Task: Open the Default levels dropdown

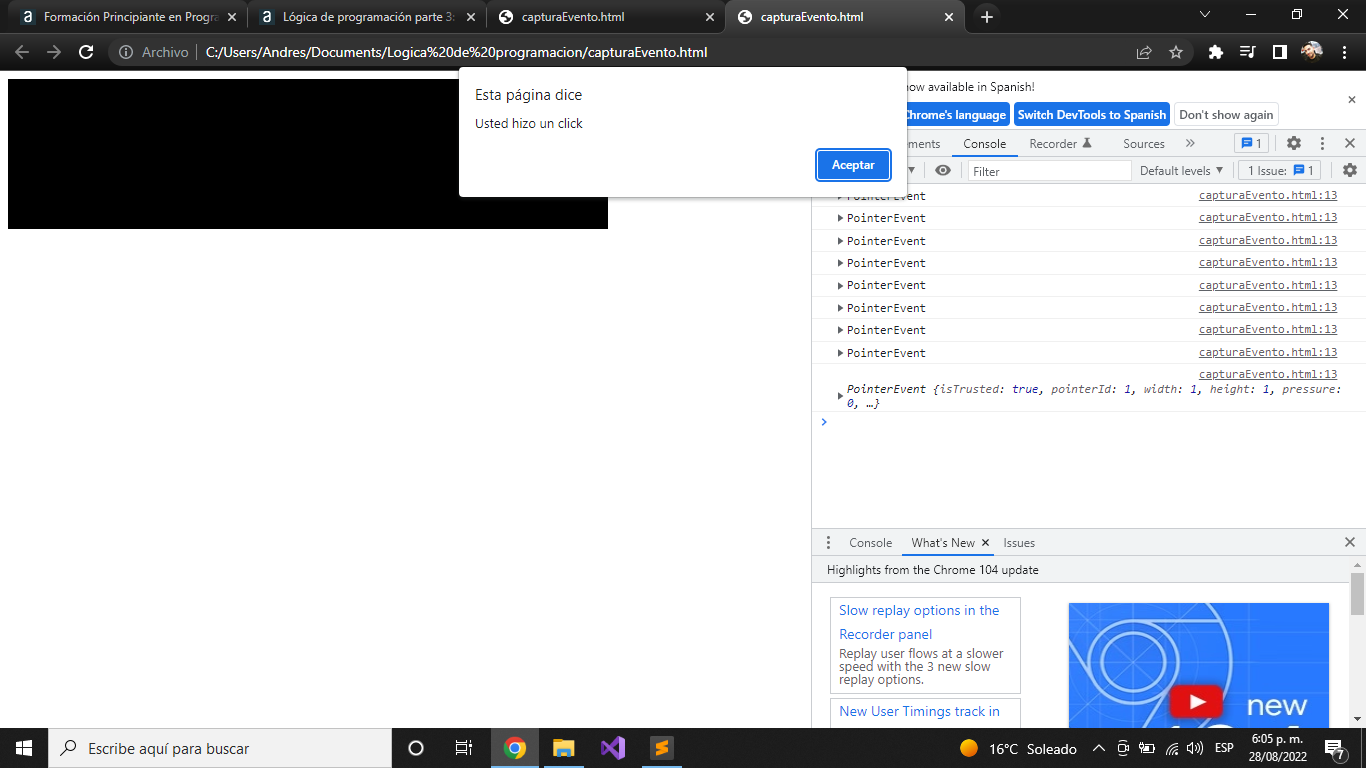Action: 1181,171
